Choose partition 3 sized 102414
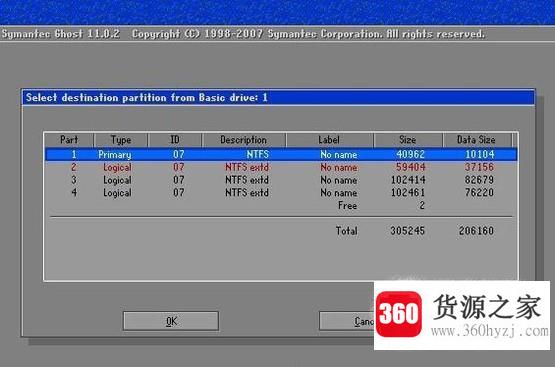 (x=281, y=180)
